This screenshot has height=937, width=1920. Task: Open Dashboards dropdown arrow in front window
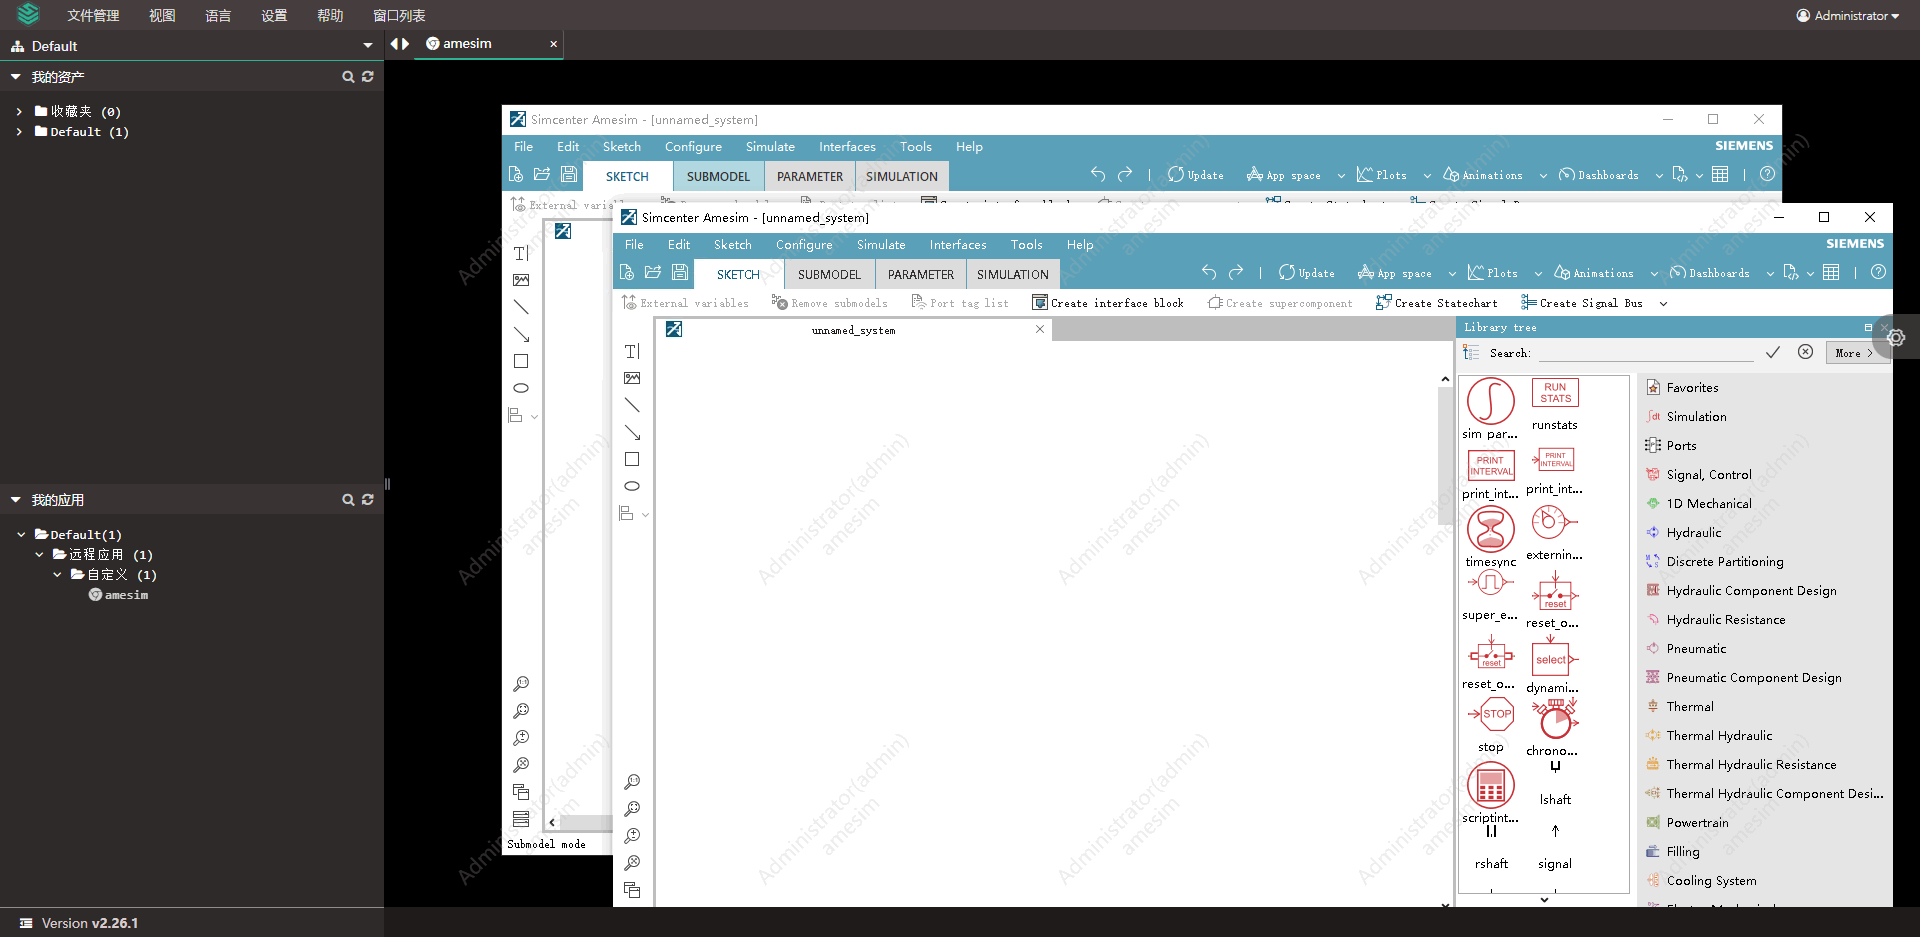pyautogui.click(x=1770, y=274)
